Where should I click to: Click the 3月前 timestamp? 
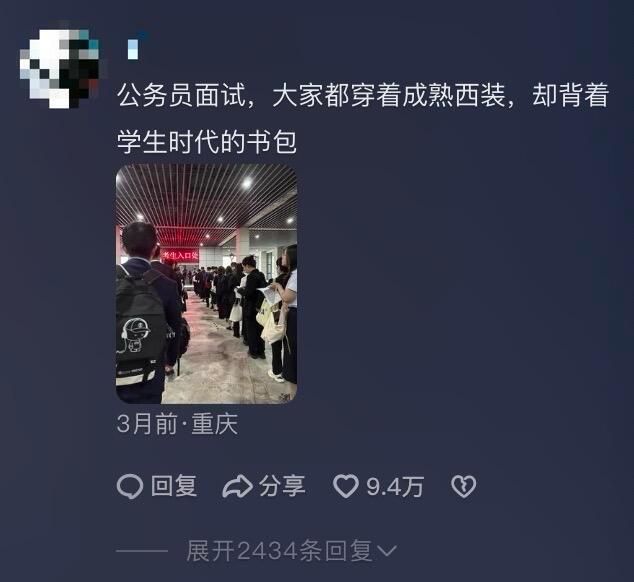click(x=147, y=424)
